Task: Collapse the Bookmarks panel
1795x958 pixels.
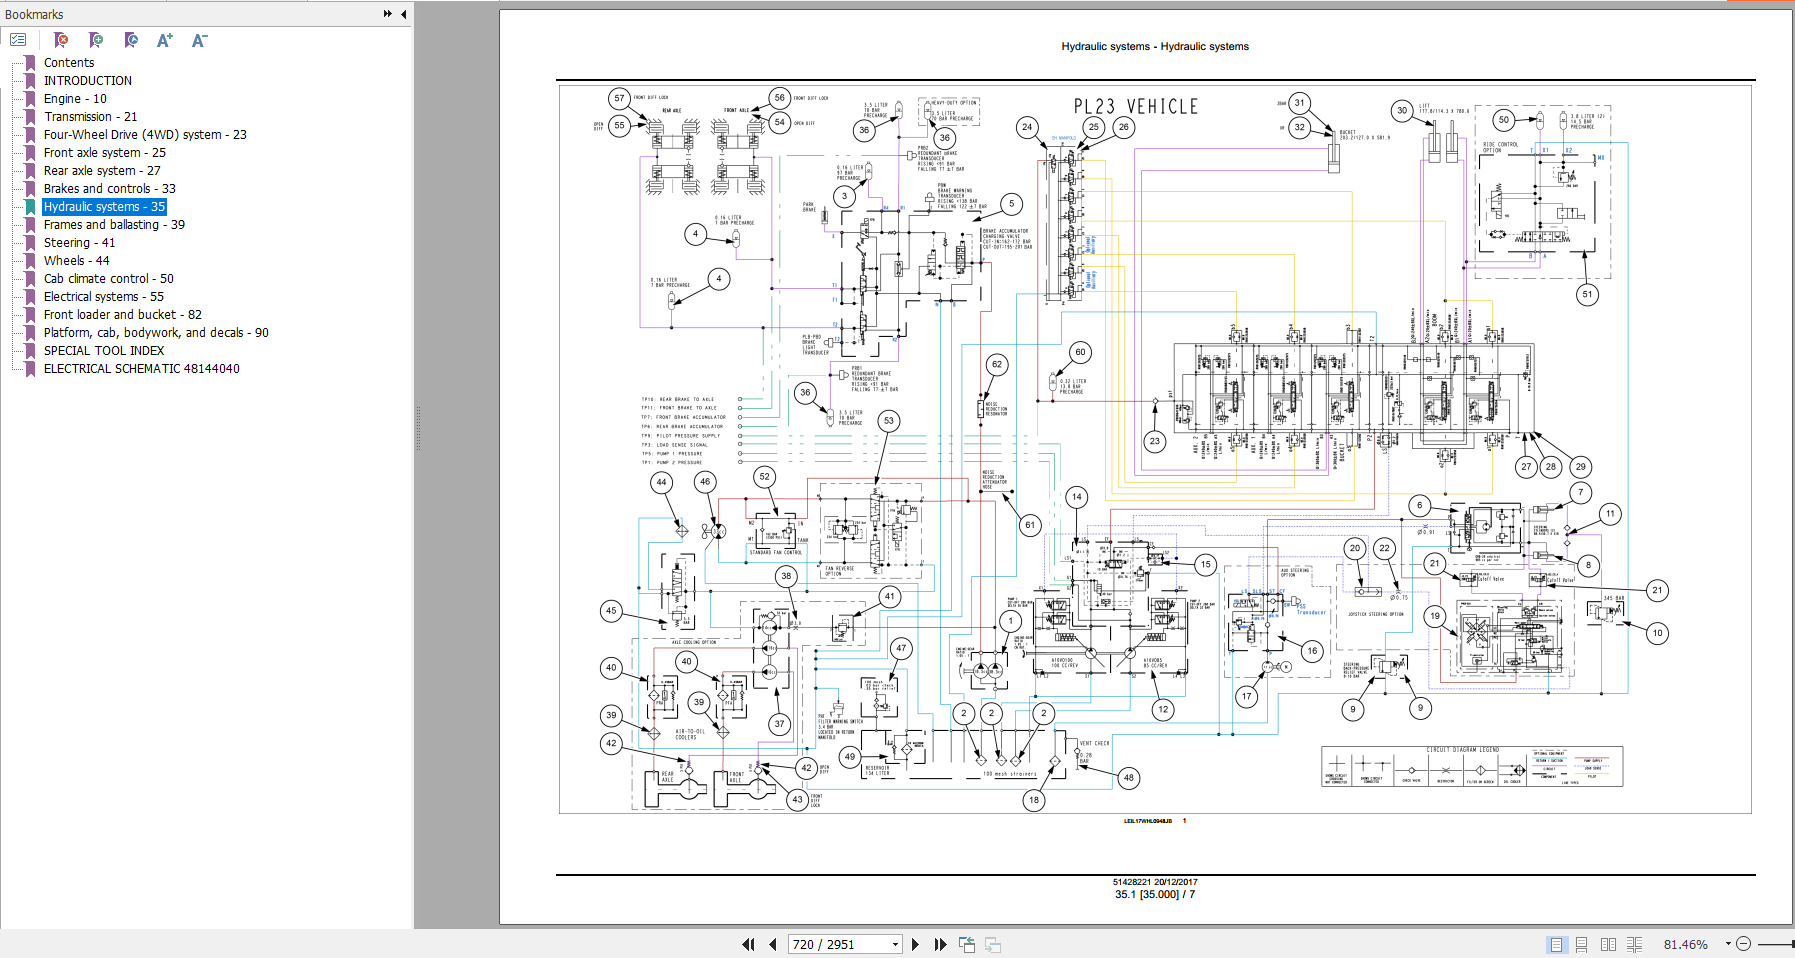Action: coord(403,14)
